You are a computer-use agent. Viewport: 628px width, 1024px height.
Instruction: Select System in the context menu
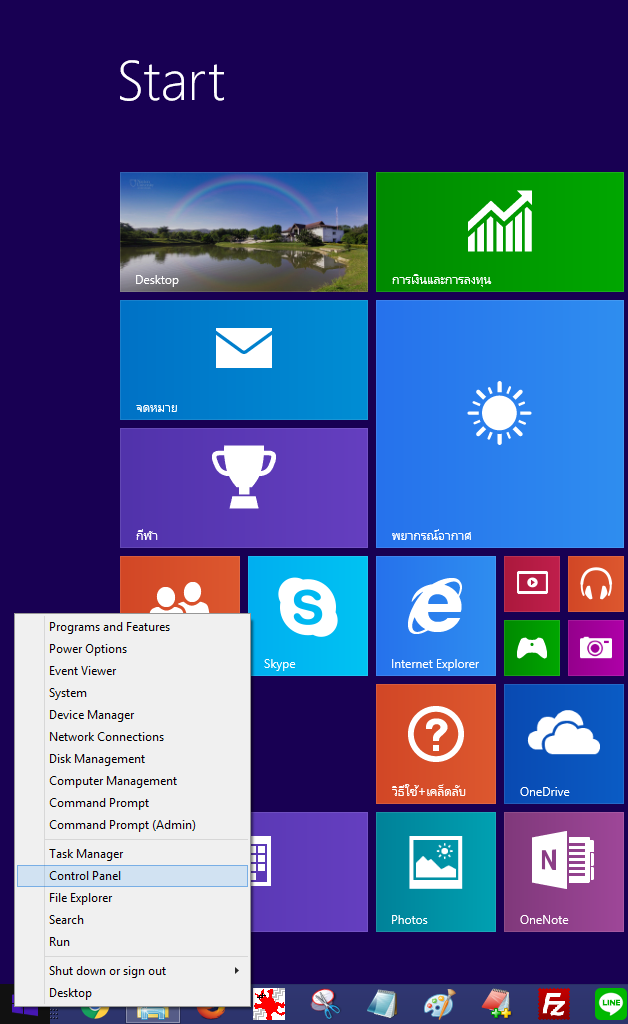pyautogui.click(x=133, y=693)
